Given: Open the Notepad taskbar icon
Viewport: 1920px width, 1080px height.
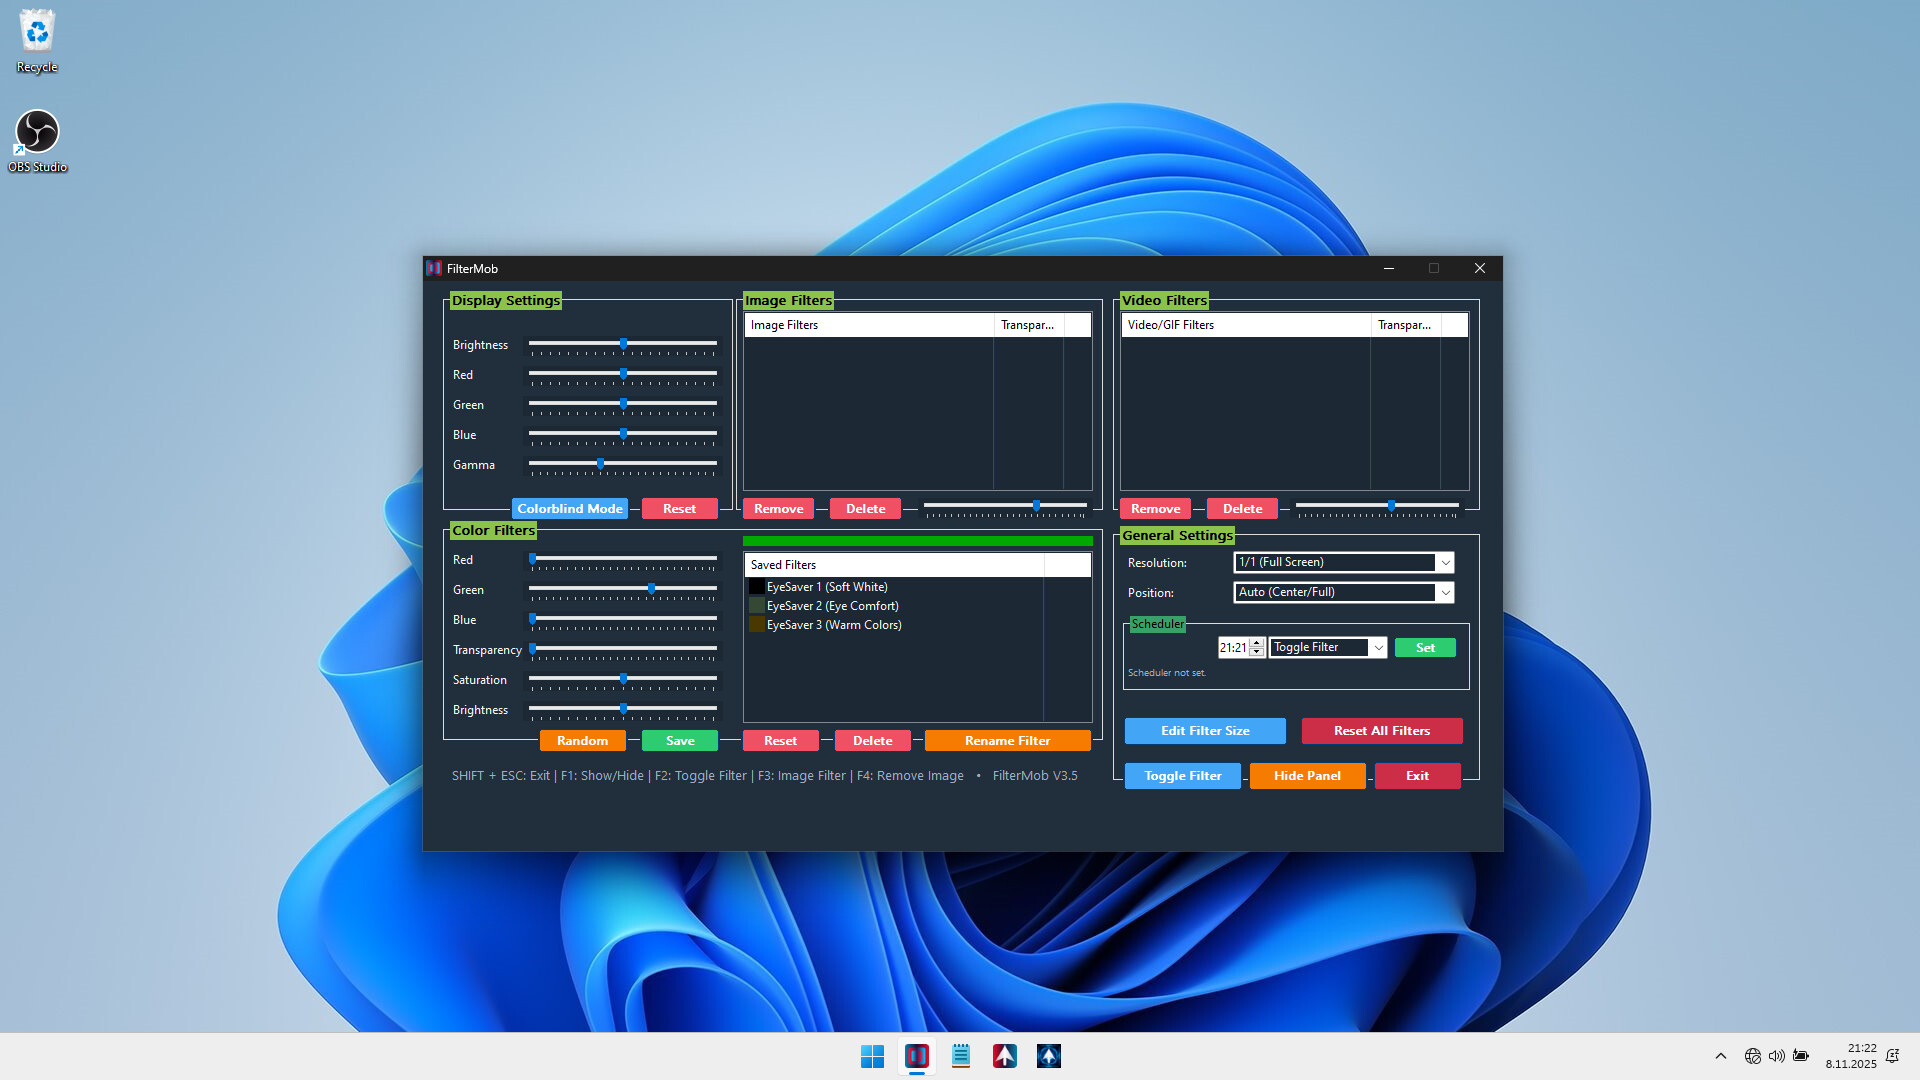Looking at the screenshot, I should coord(960,1056).
